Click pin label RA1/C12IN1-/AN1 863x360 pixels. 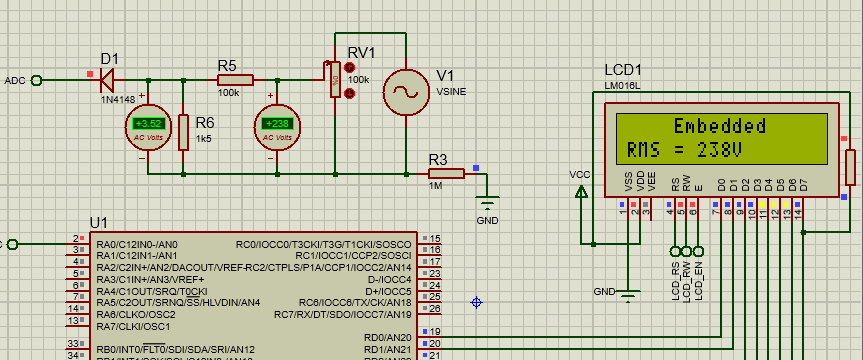(x=137, y=255)
